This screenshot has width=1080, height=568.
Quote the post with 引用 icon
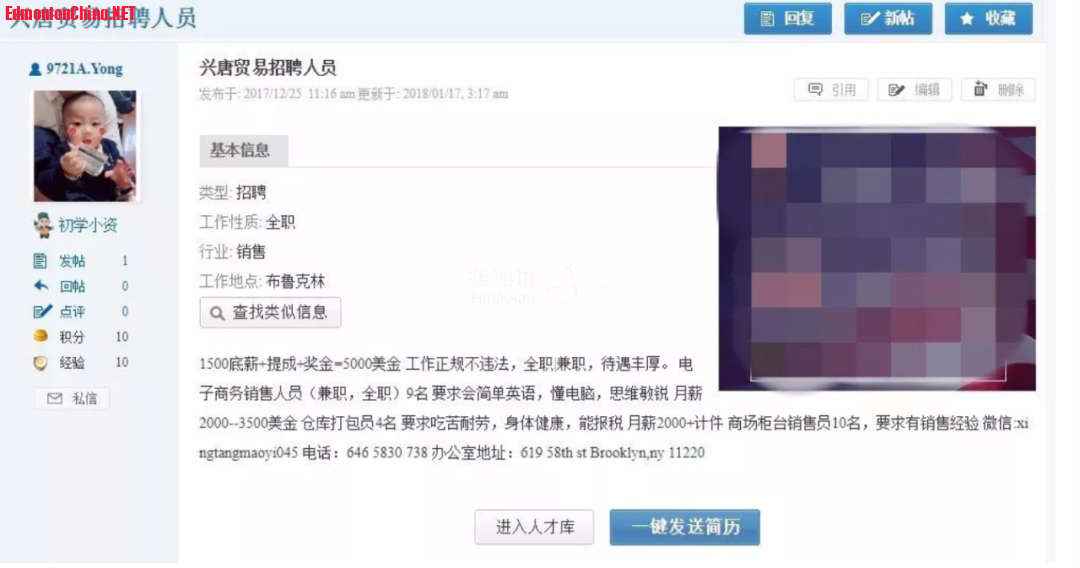815,90
